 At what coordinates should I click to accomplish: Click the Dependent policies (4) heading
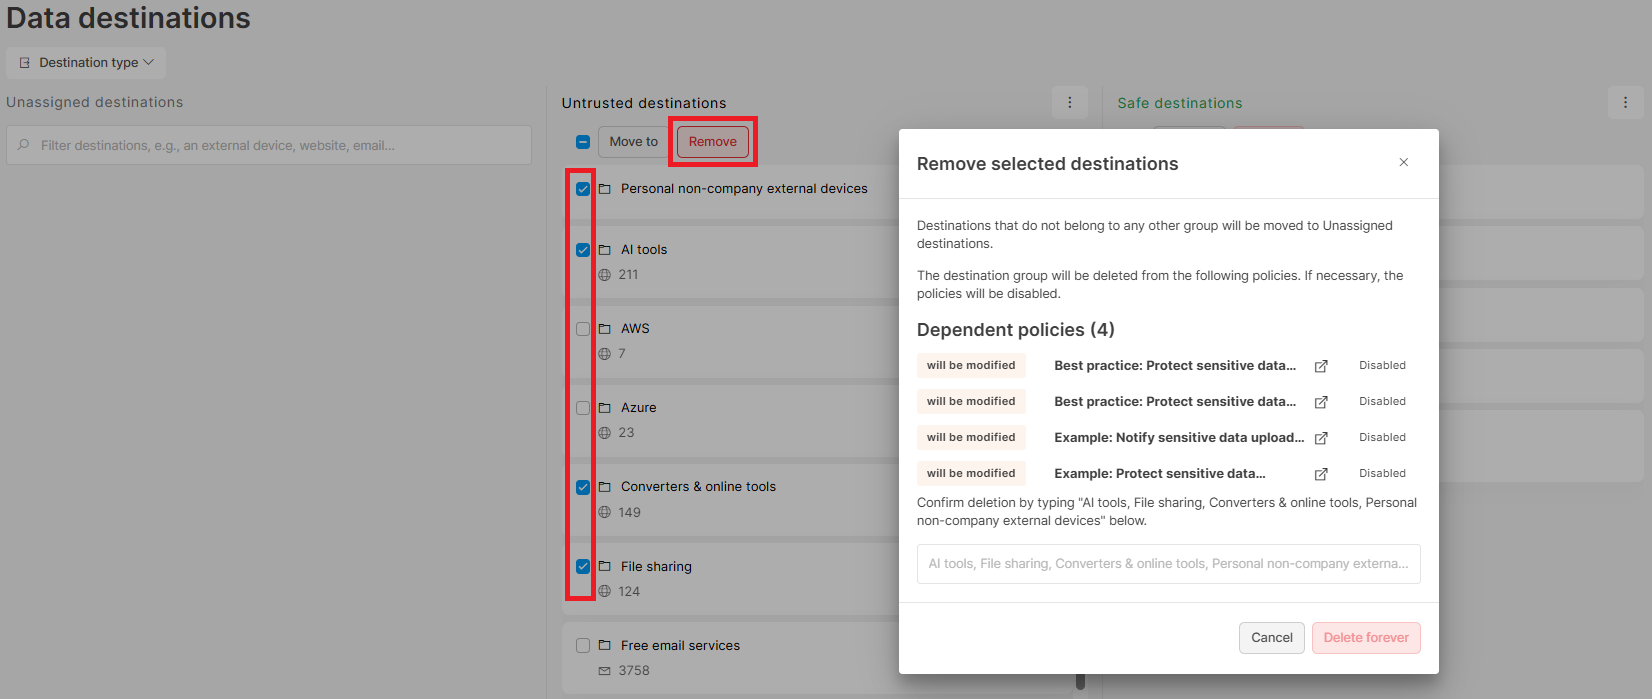1016,330
